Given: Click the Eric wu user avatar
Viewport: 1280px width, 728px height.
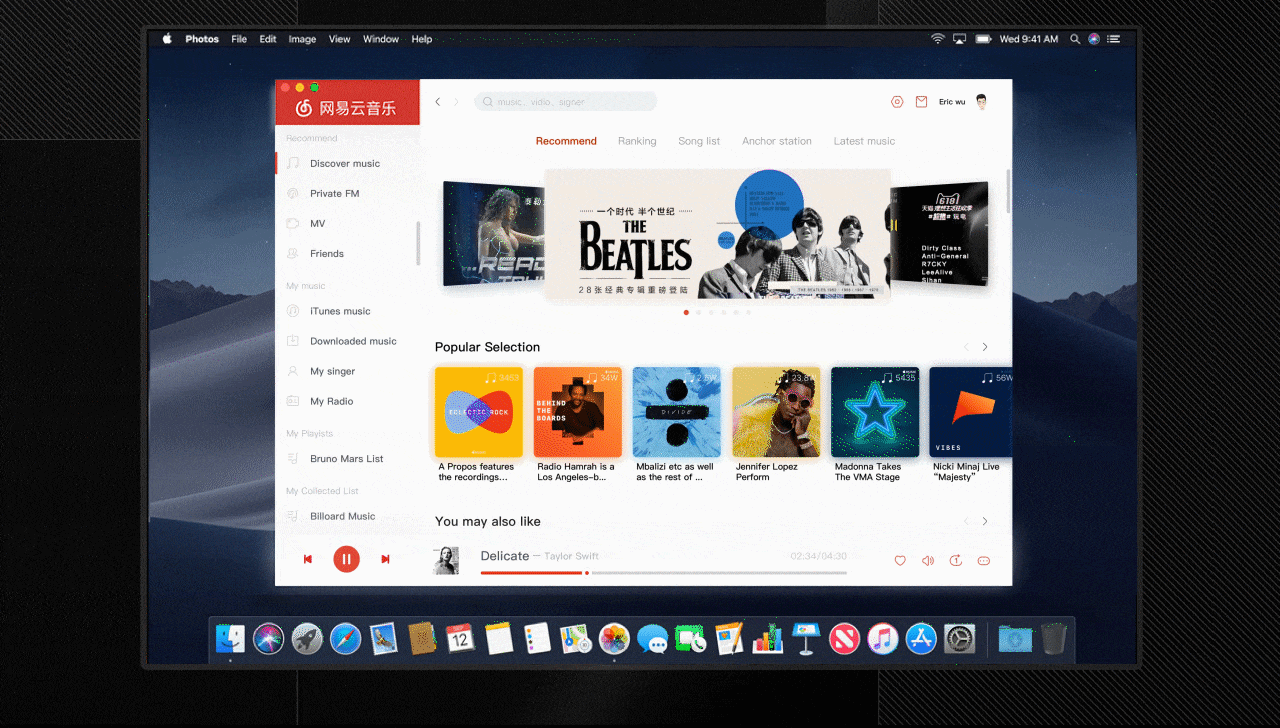Looking at the screenshot, I should coord(981,102).
